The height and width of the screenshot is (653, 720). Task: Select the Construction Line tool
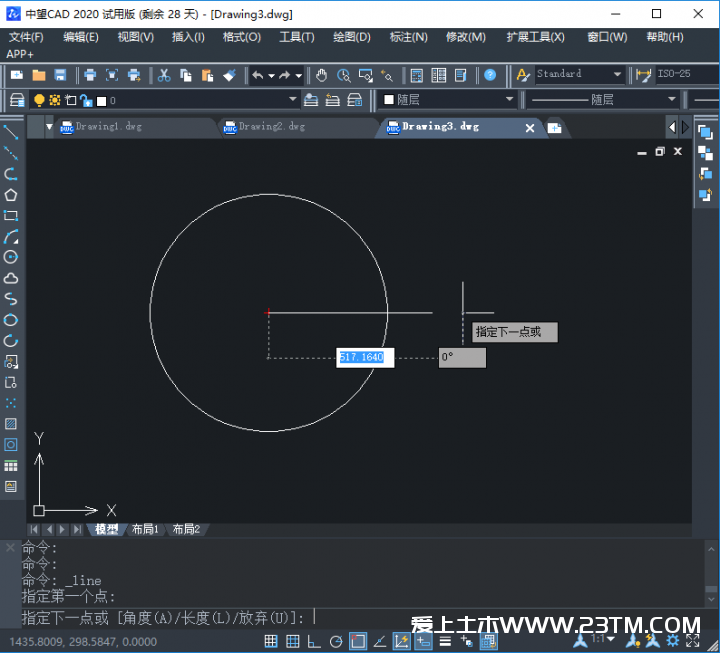[x=11, y=153]
